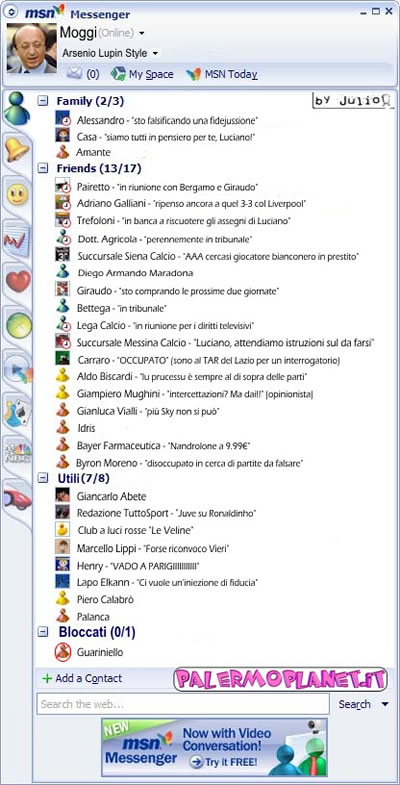Open the green radar clock tab
The image size is (400, 785).
18,326
